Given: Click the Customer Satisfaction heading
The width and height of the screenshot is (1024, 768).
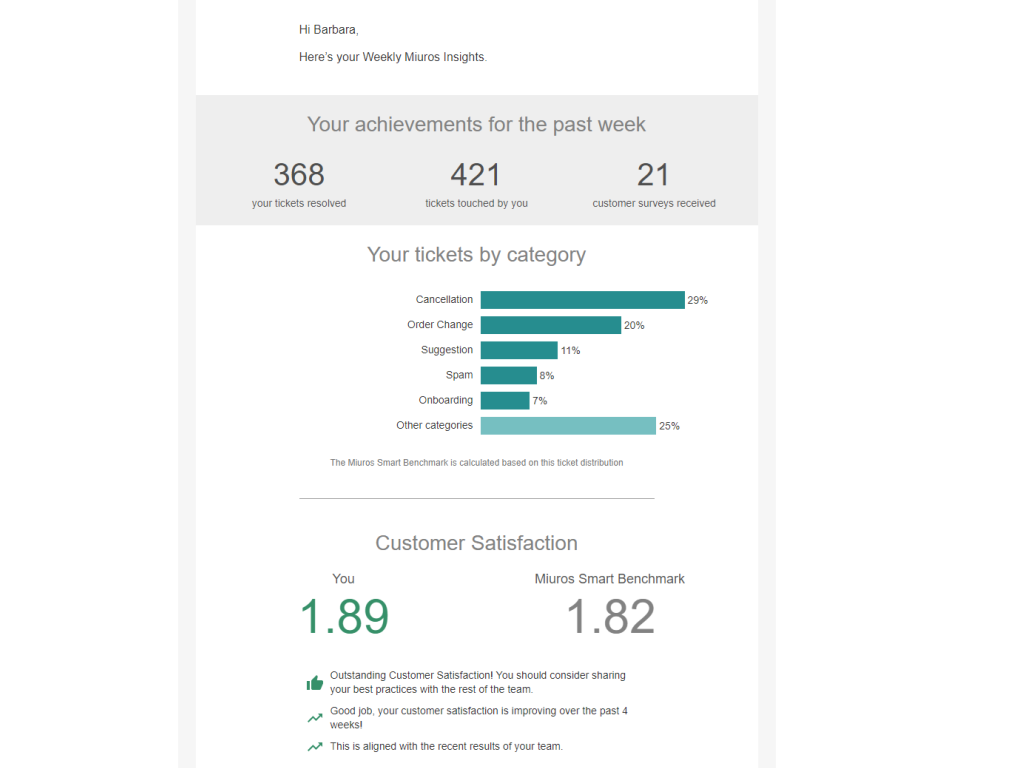Looking at the screenshot, I should coord(476,543).
